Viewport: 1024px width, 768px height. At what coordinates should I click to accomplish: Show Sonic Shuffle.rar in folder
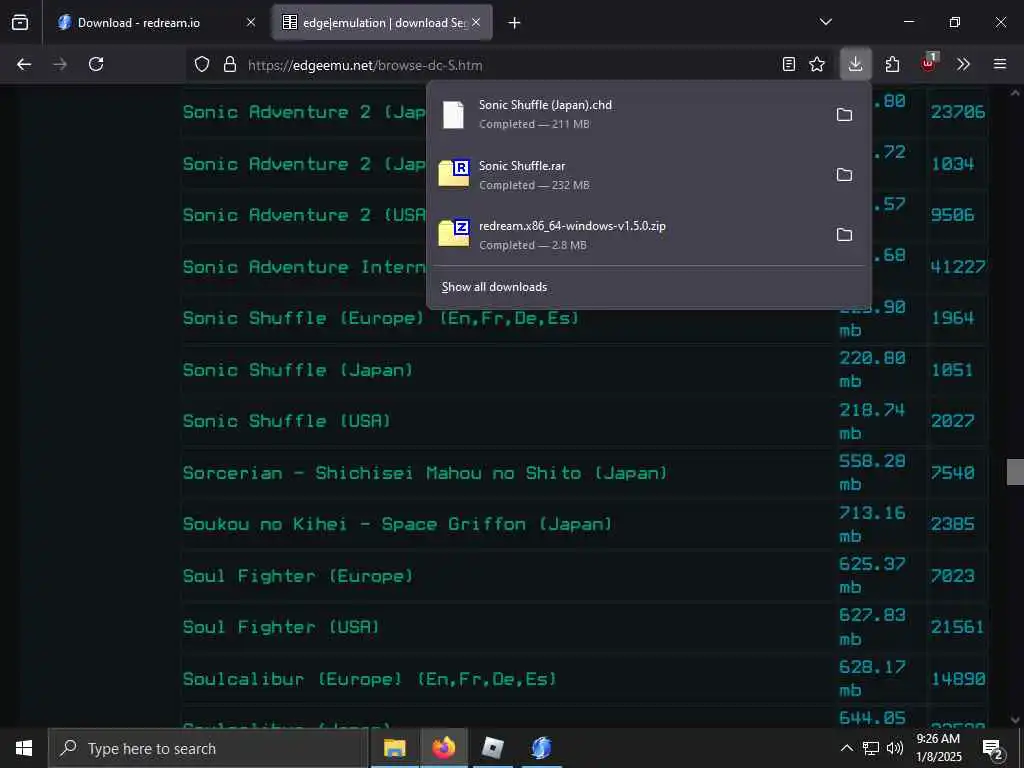click(x=844, y=175)
